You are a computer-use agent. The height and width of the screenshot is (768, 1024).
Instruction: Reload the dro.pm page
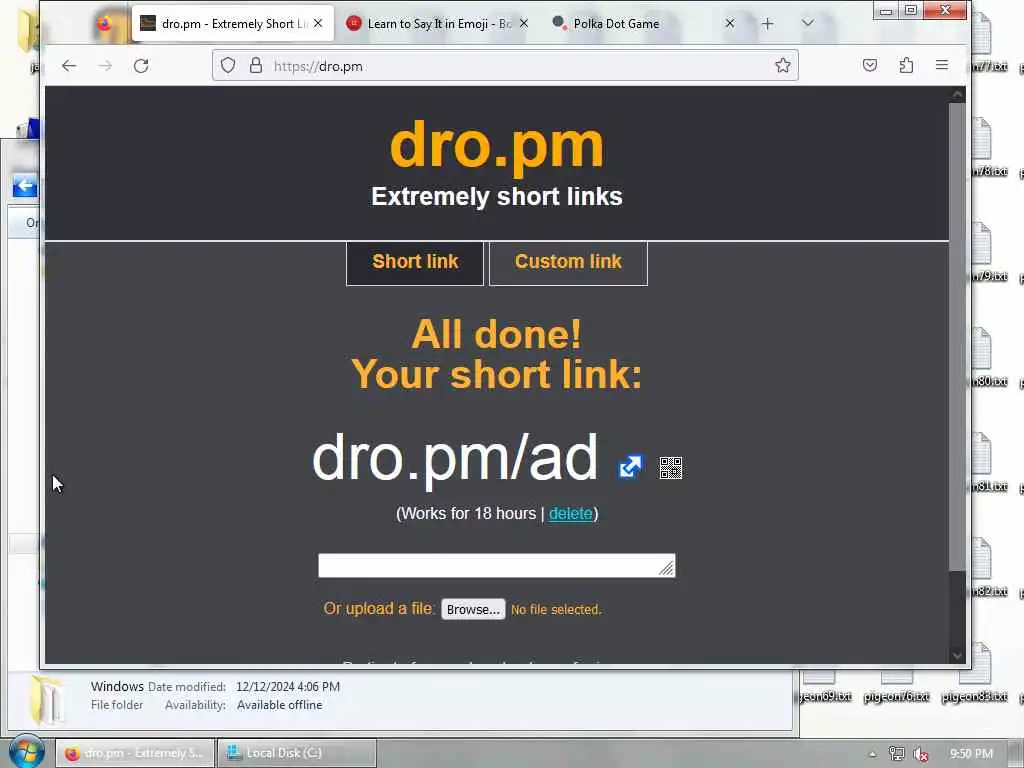coord(141,66)
